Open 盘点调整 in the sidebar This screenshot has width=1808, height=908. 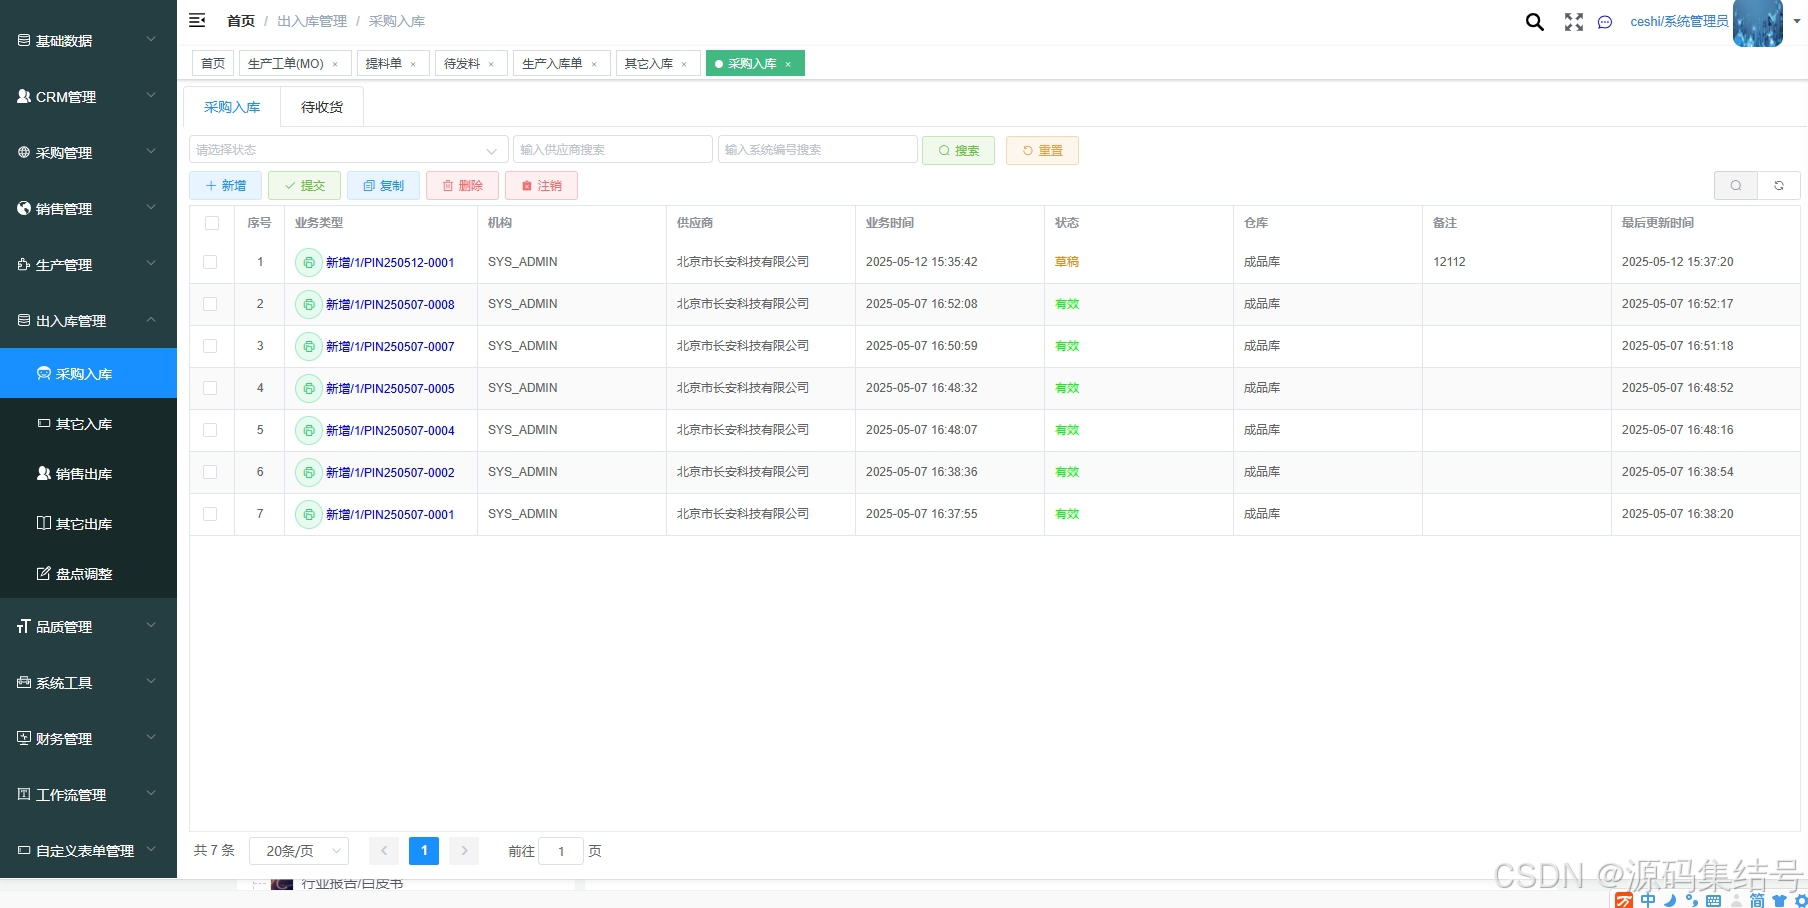pos(88,573)
